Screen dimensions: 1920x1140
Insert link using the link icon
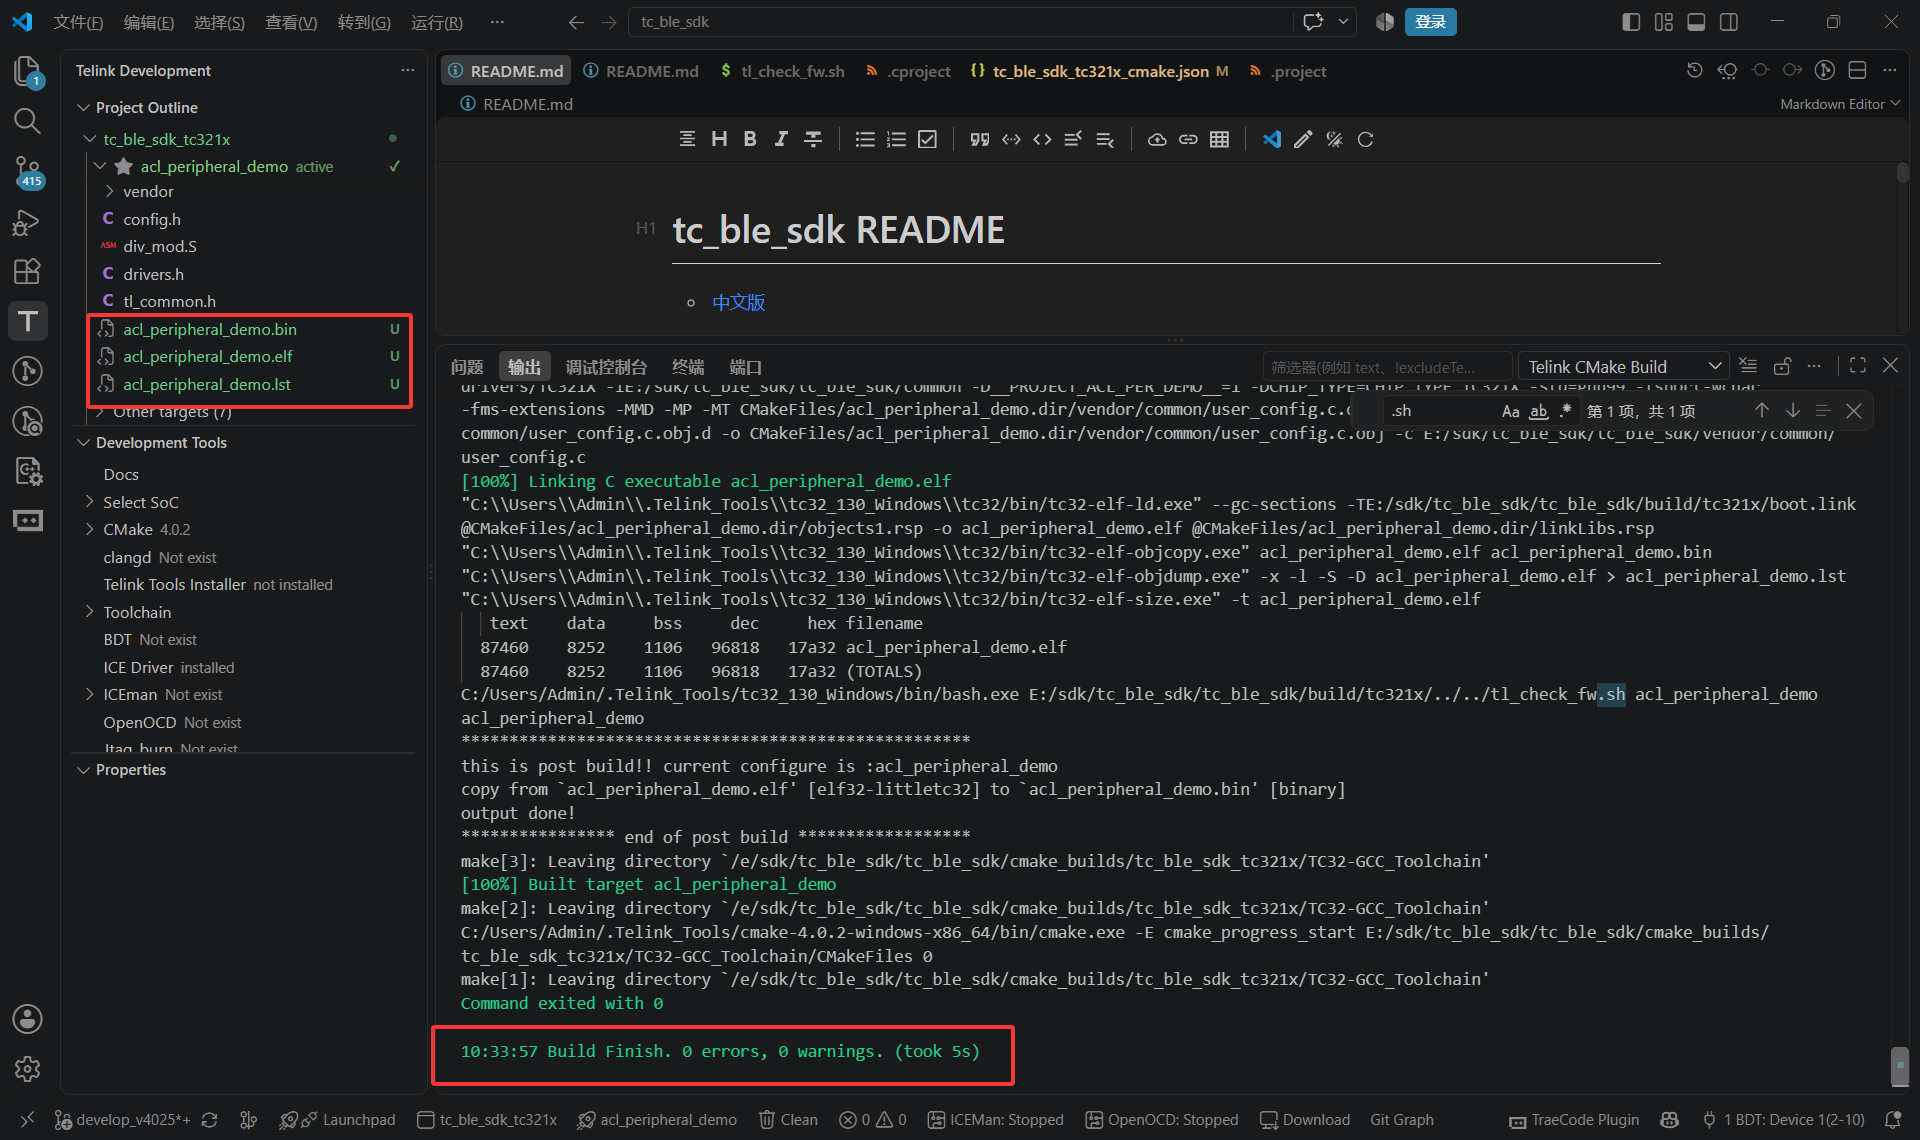pyautogui.click(x=1188, y=139)
